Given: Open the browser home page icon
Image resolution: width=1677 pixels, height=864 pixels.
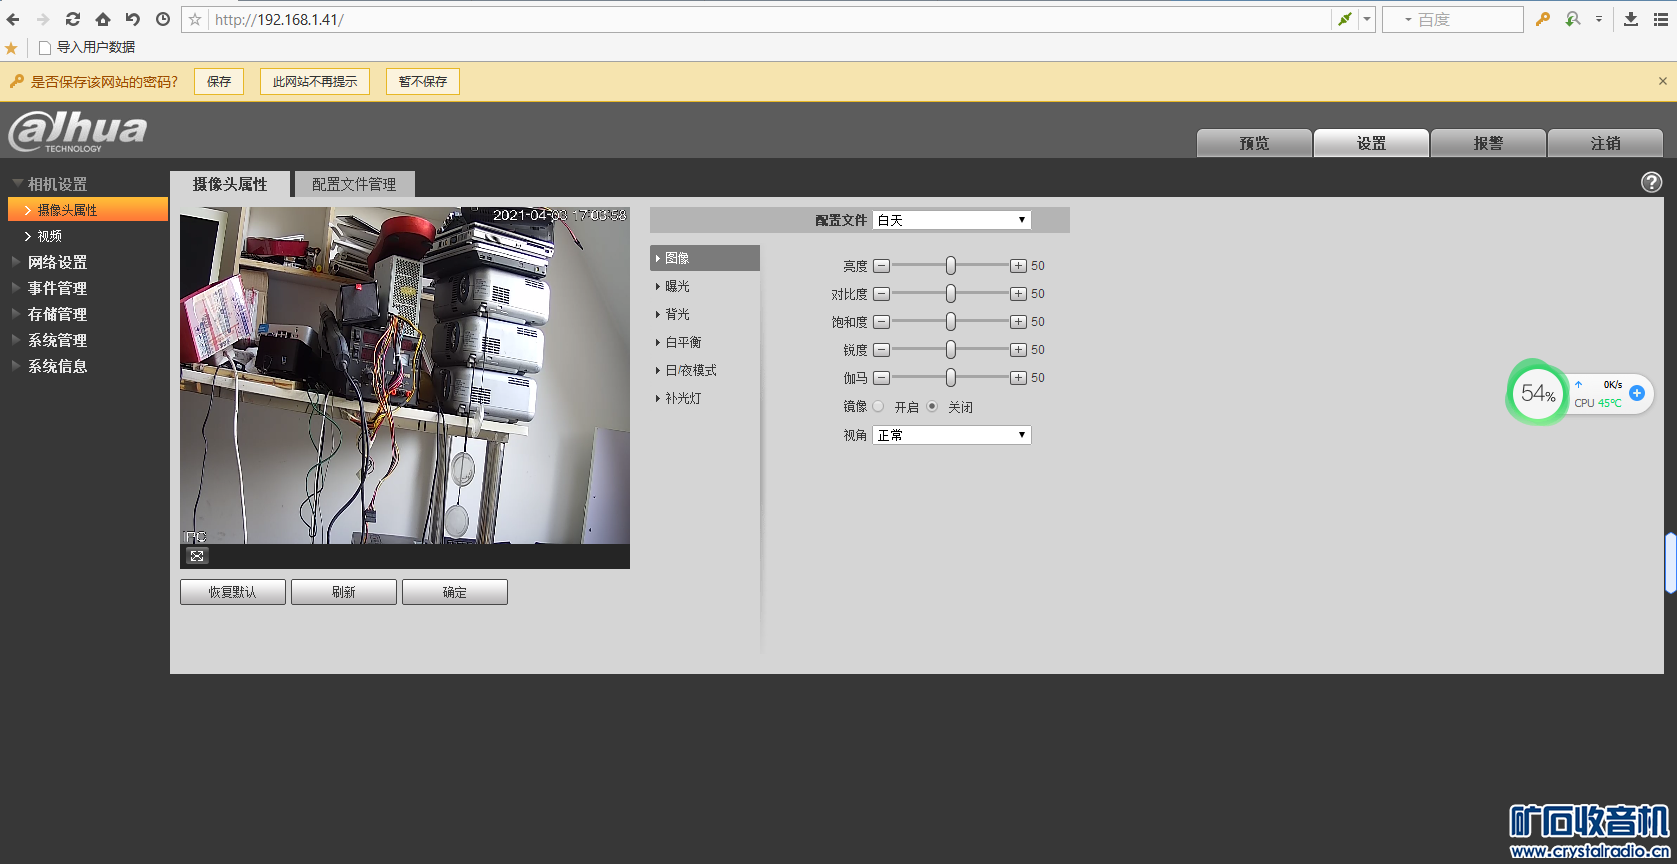Looking at the screenshot, I should 103,19.
